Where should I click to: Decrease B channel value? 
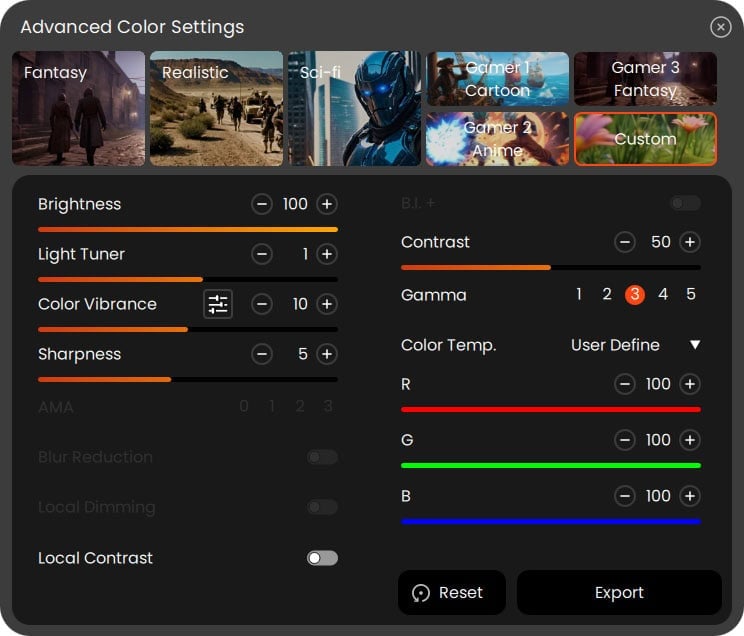[624, 496]
